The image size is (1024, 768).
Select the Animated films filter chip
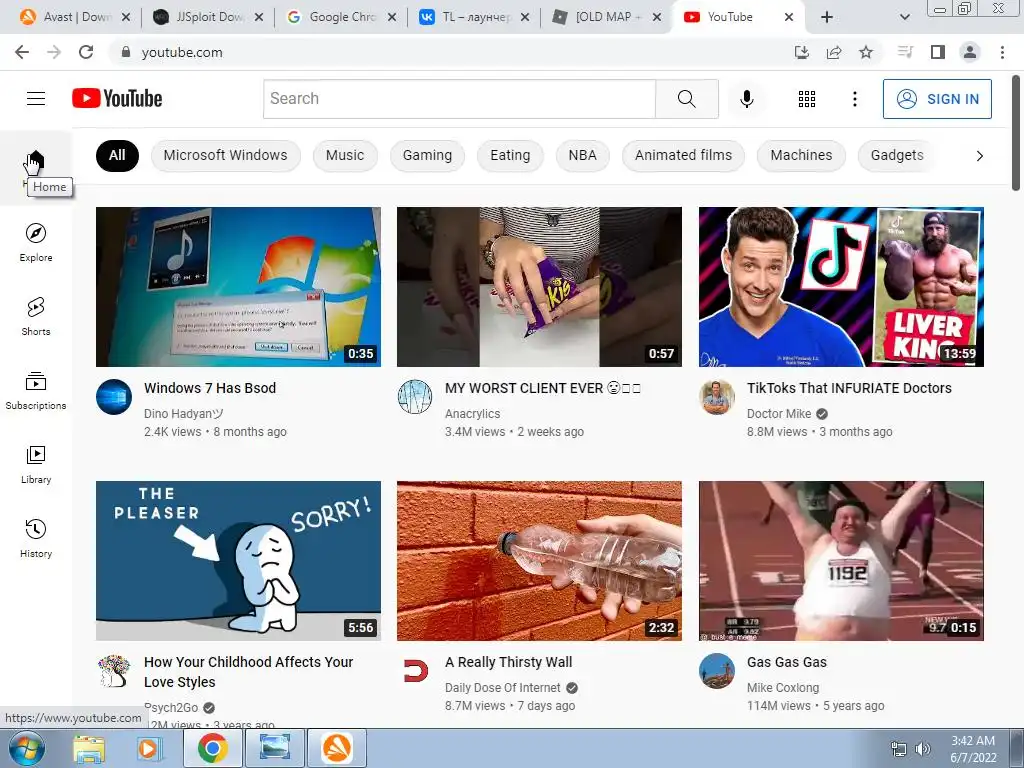683,155
